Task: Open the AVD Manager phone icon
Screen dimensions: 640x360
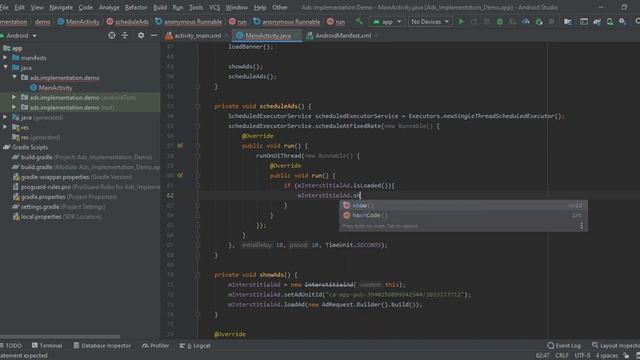Action: pyautogui.click(x=610, y=22)
